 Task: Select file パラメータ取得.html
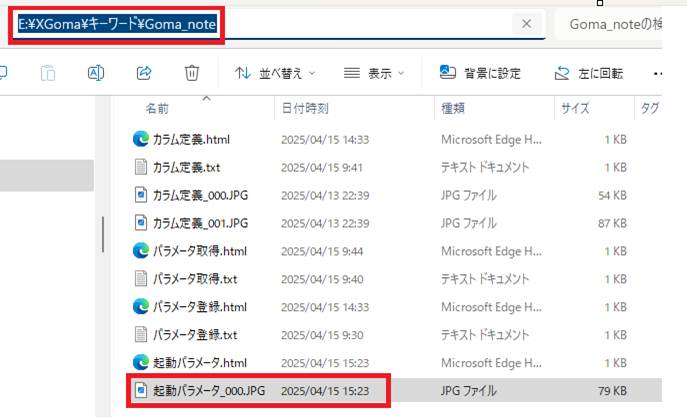click(x=200, y=251)
